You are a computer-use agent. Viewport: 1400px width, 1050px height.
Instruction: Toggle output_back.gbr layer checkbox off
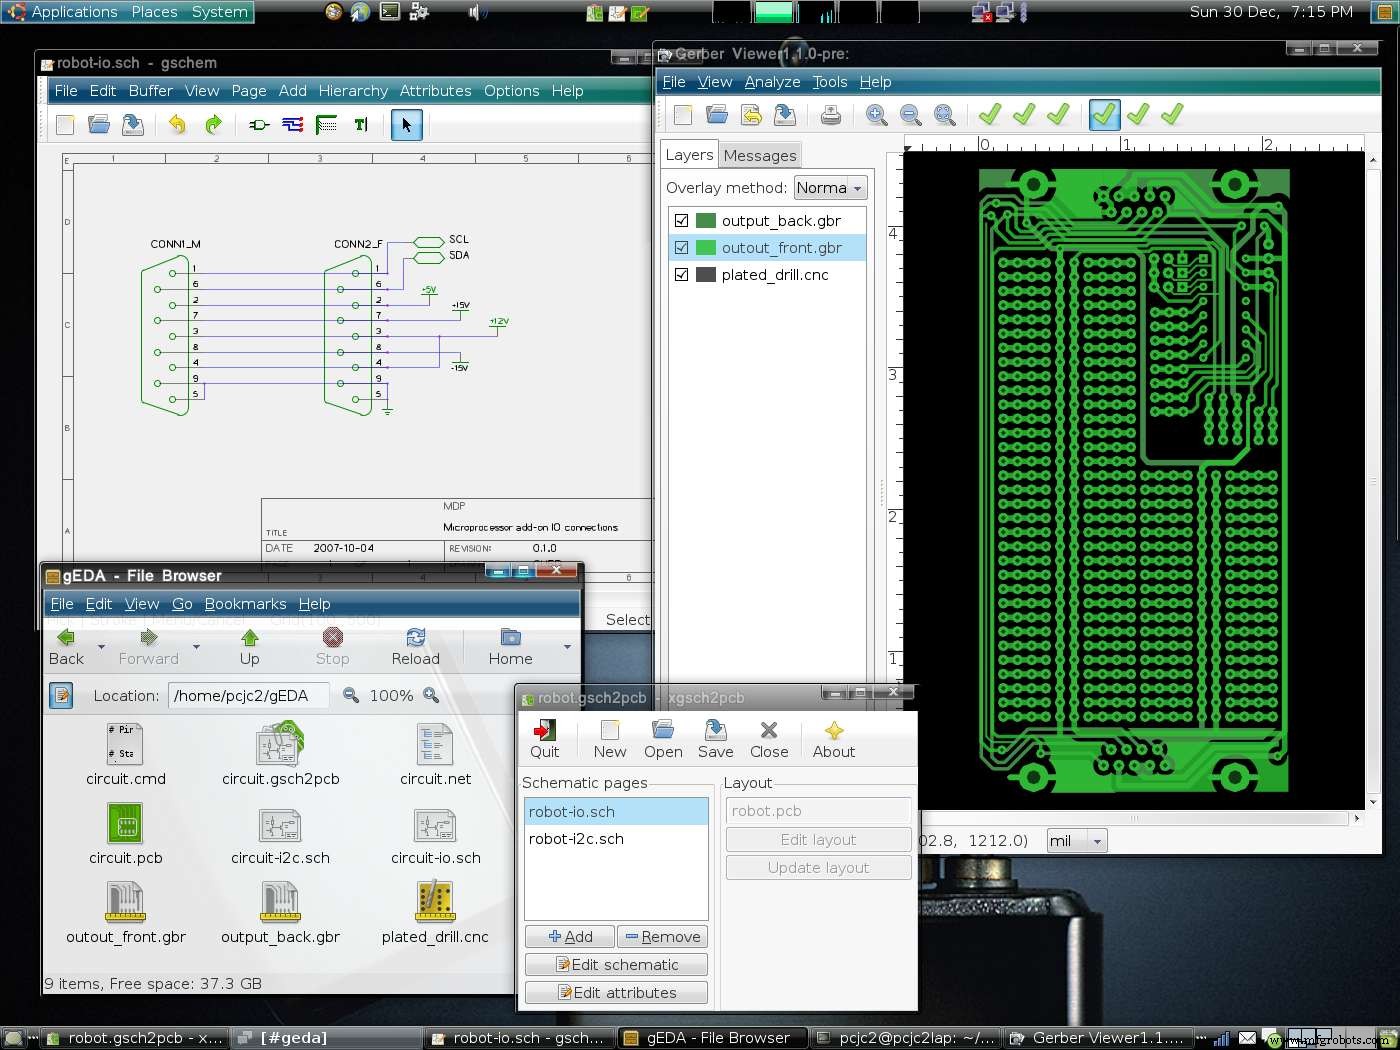(681, 220)
